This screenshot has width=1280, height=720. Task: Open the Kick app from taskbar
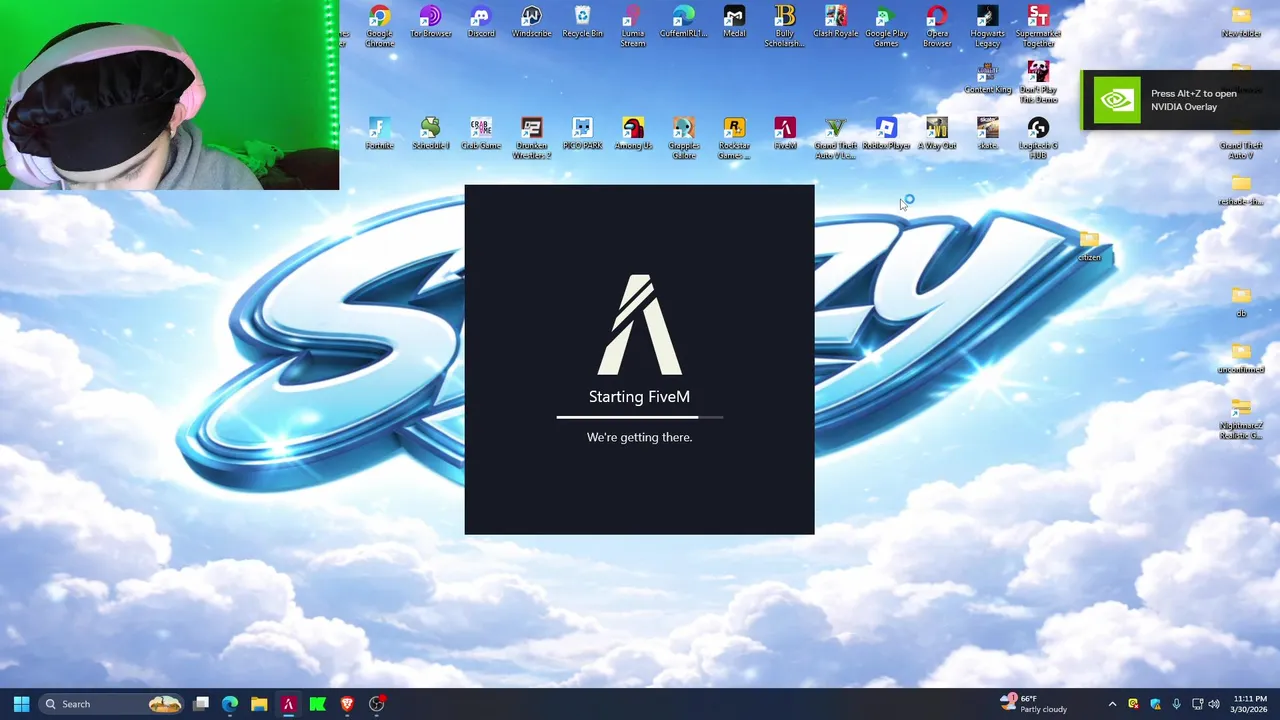click(318, 704)
